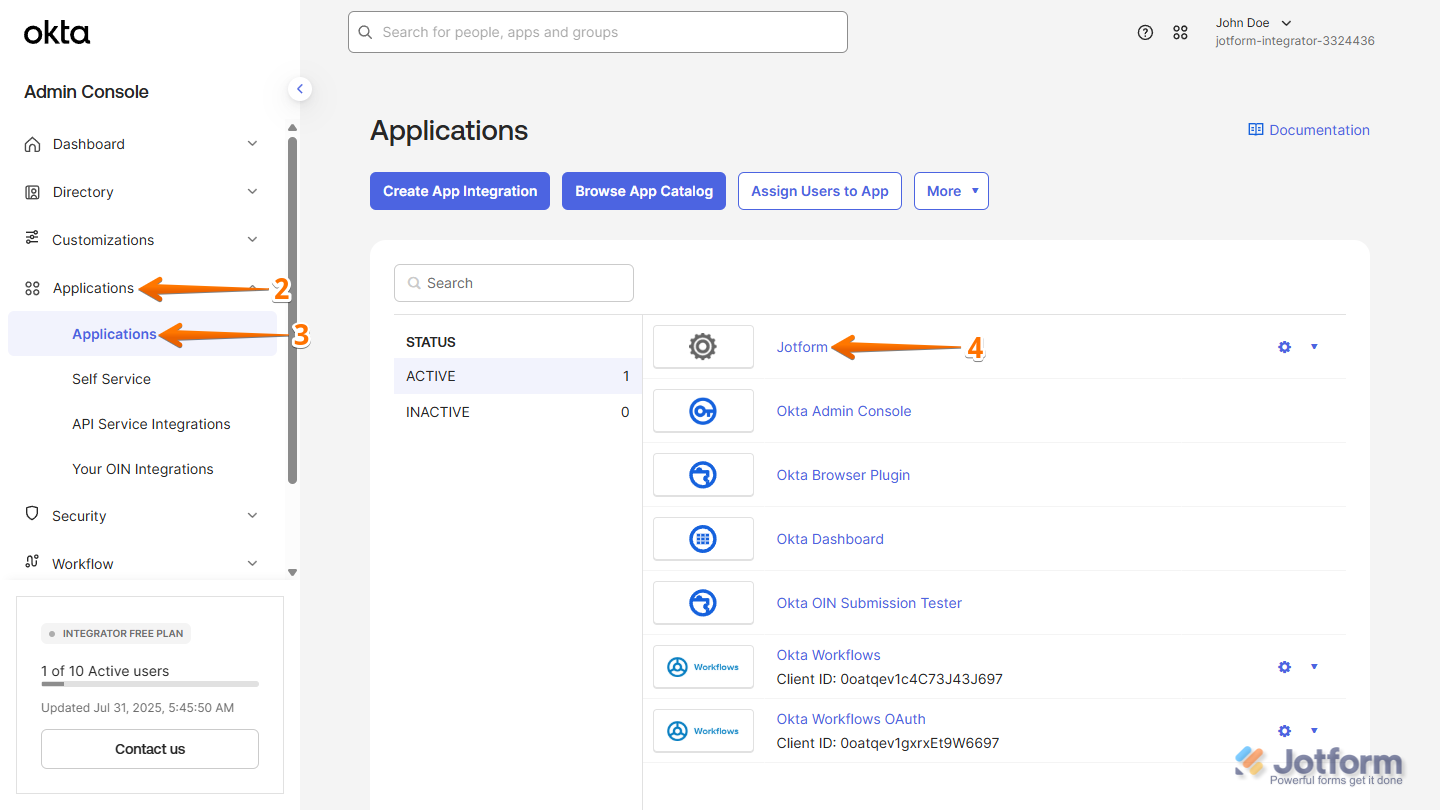Expand the Security menu chevron
The height and width of the screenshot is (810, 1440).
click(252, 515)
